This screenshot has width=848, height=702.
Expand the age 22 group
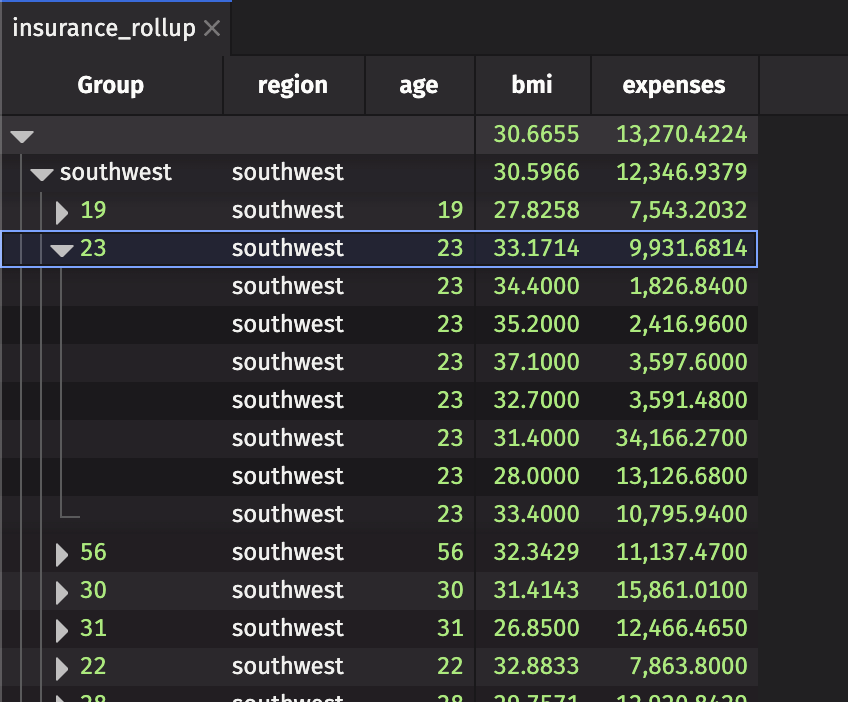tap(61, 666)
